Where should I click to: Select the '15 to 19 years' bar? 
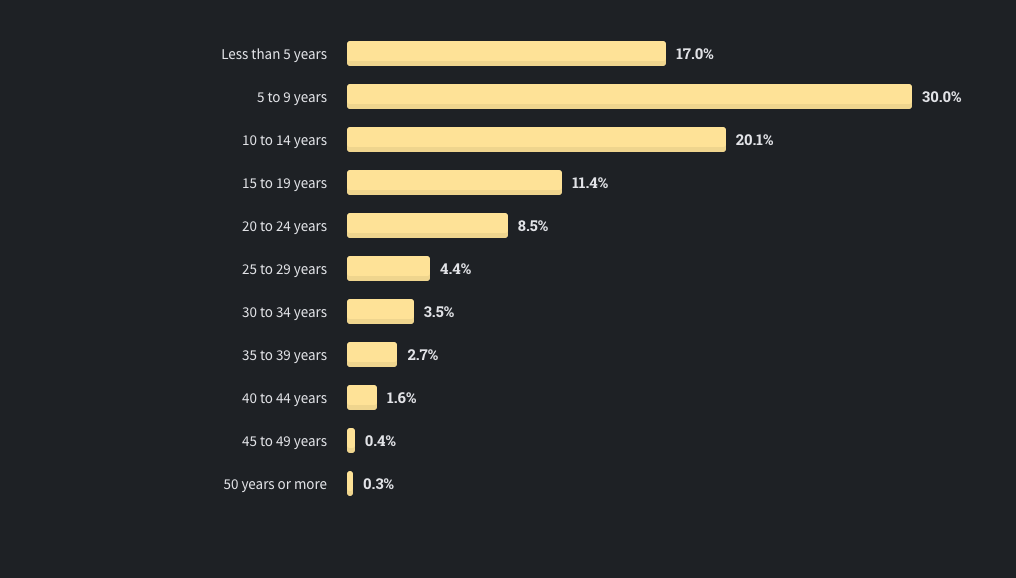point(454,182)
